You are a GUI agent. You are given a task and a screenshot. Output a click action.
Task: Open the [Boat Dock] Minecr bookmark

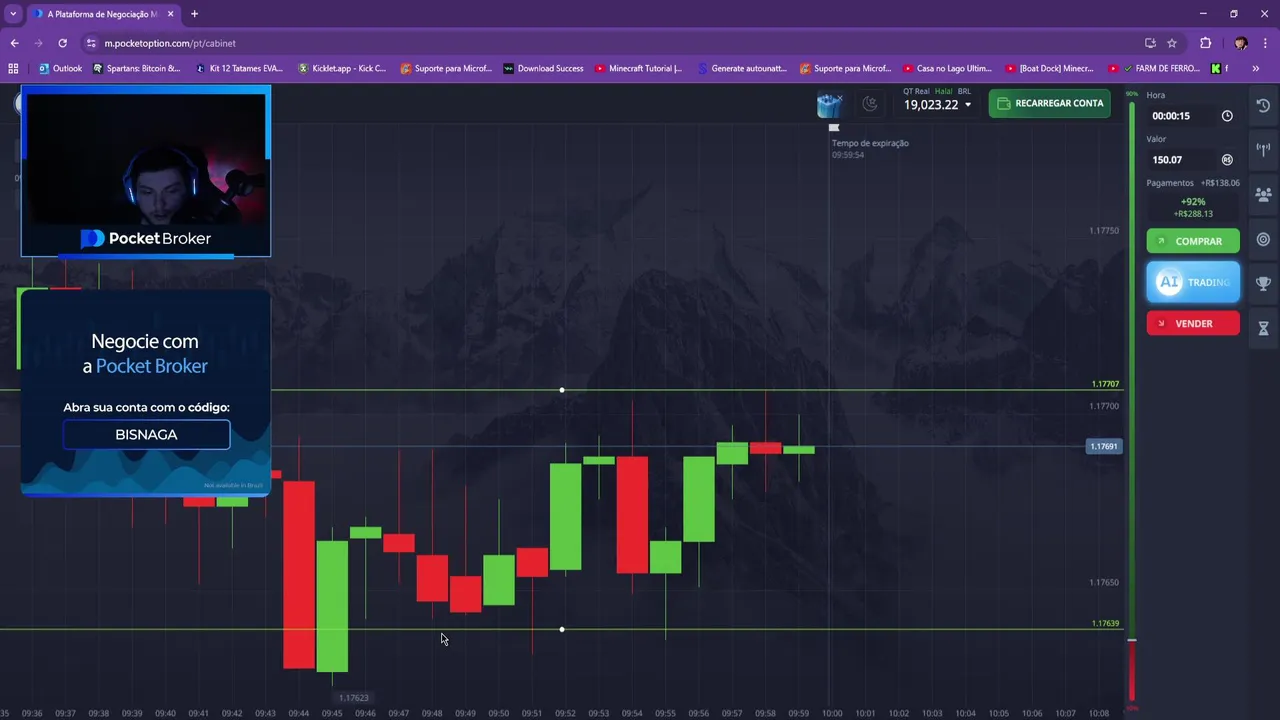pyautogui.click(x=1050, y=68)
